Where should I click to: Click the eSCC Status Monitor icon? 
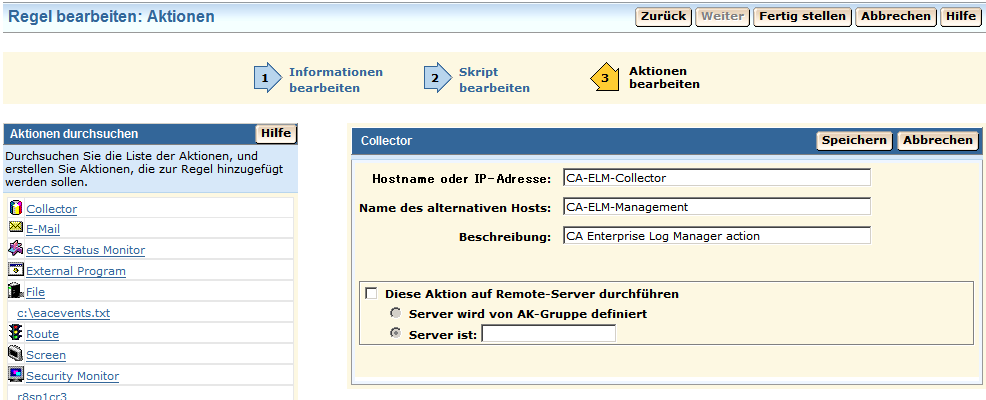[16, 249]
